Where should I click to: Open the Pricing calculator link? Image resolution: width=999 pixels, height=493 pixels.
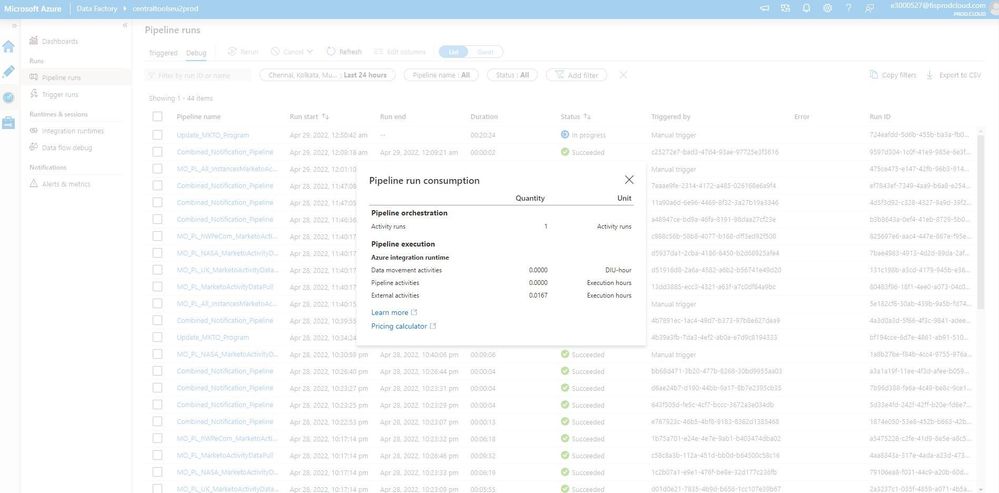(403, 325)
